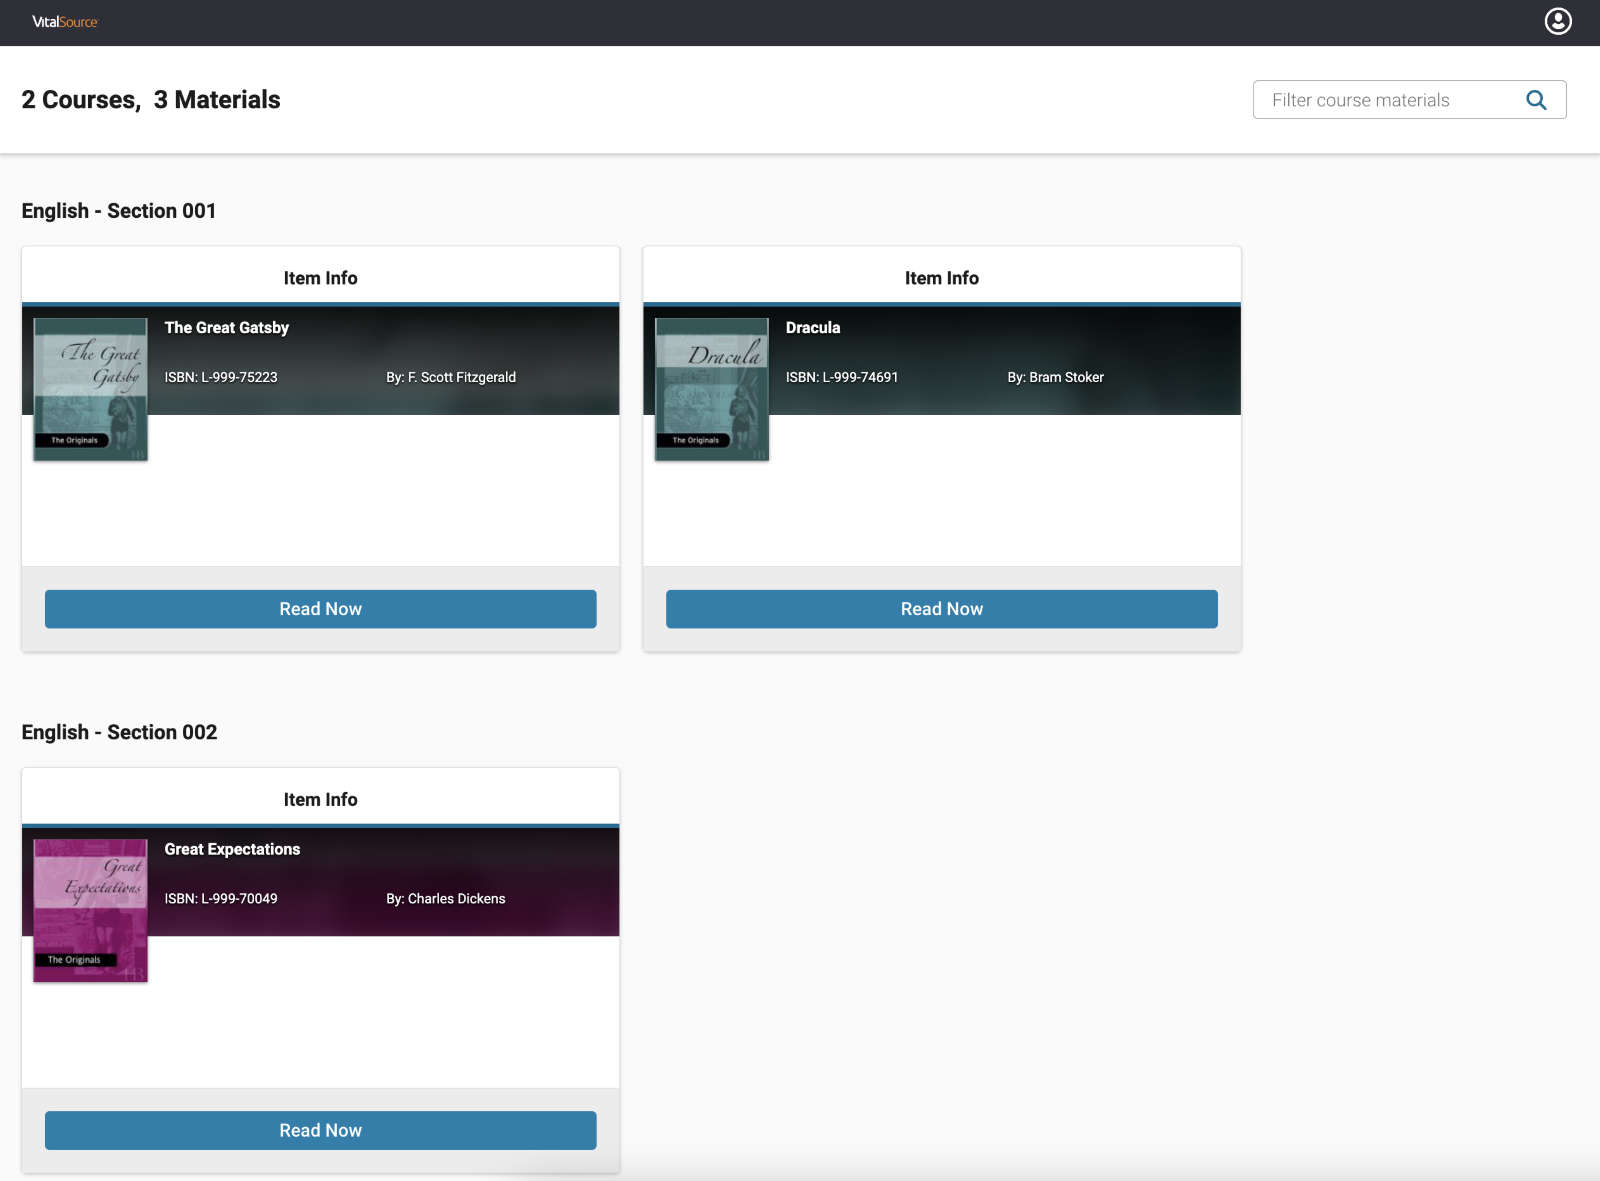Viewport: 1600px width, 1181px height.
Task: Click By: F. Scott Fitzgerald text
Action: point(451,377)
